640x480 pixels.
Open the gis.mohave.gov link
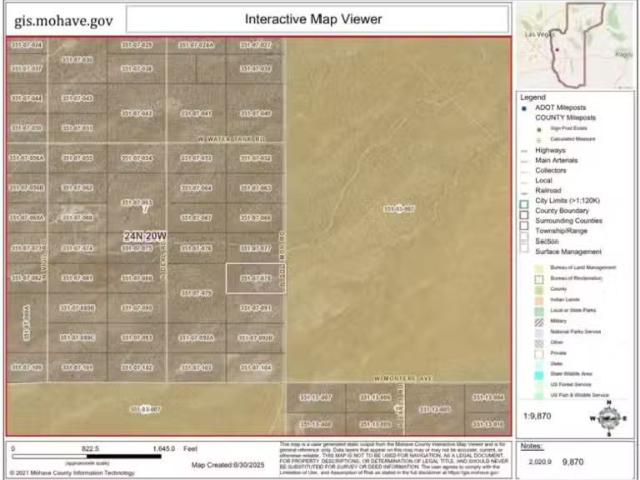coord(63,19)
